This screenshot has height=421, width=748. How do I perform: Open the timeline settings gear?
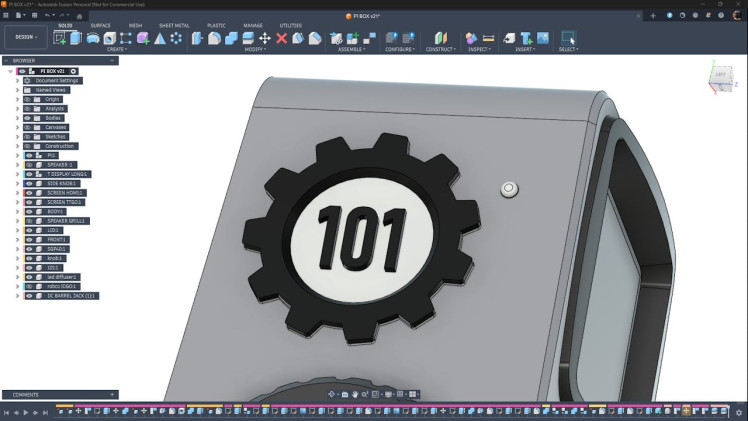click(739, 412)
